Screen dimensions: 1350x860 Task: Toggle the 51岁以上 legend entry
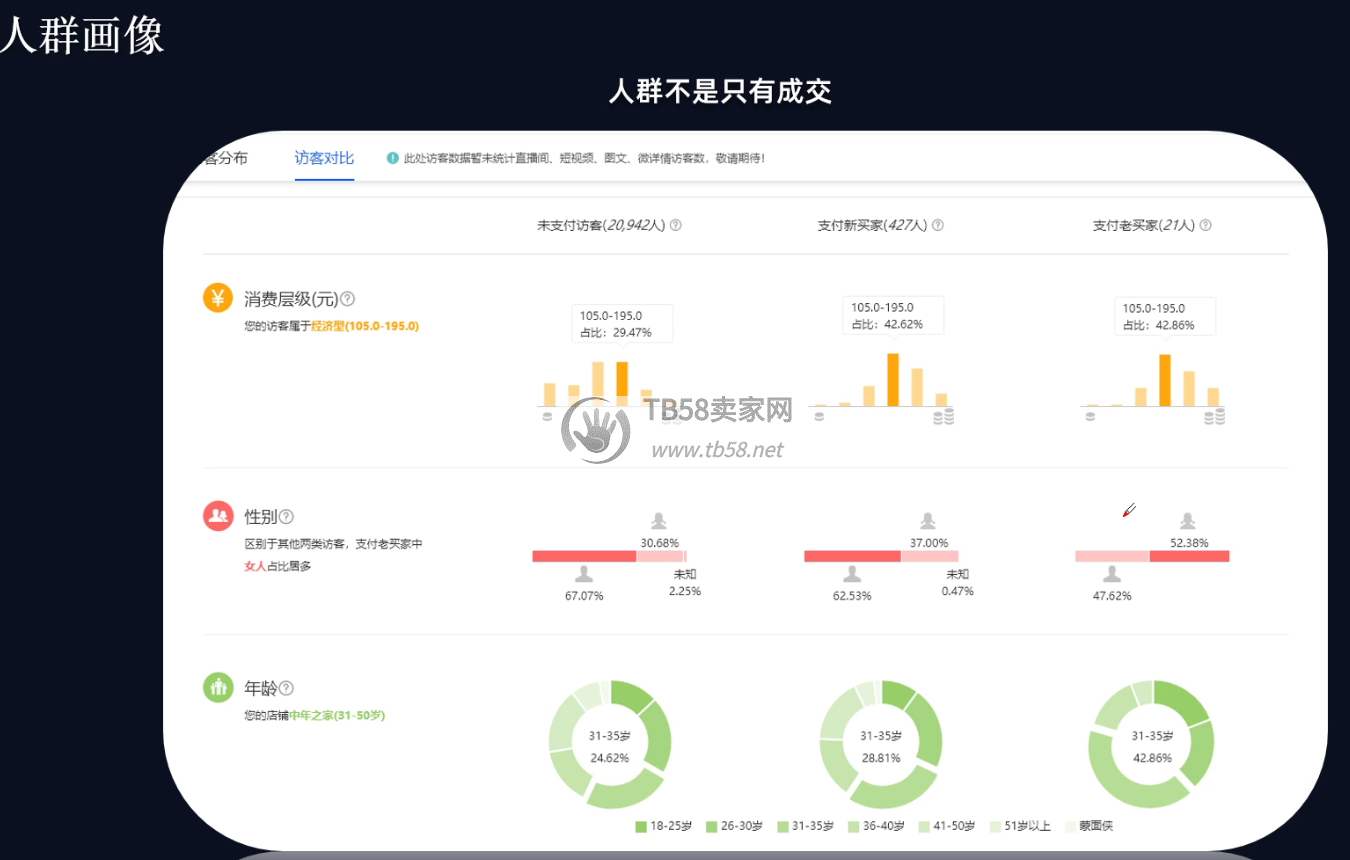[x=1021, y=826]
